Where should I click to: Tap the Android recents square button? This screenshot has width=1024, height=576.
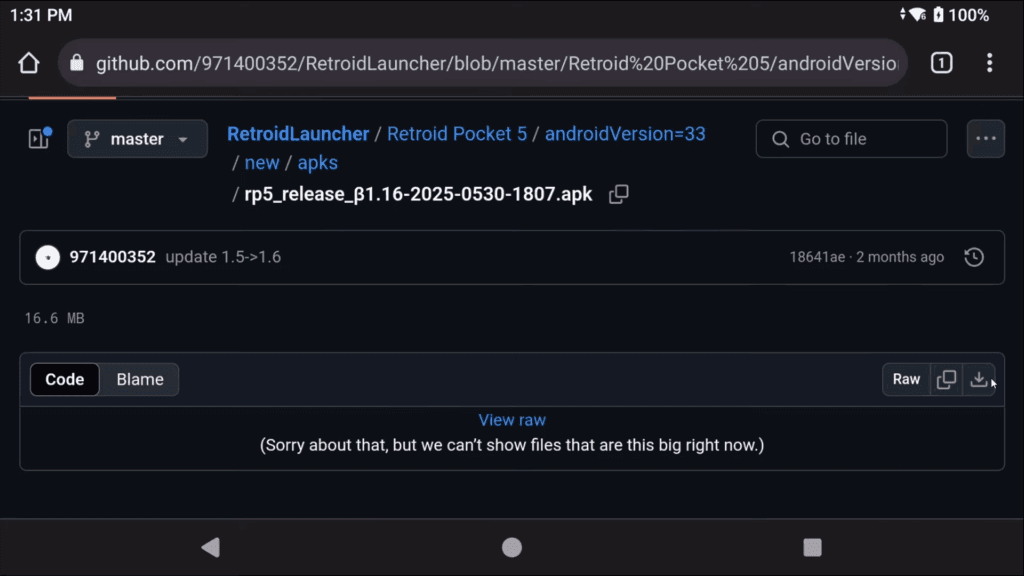812,547
